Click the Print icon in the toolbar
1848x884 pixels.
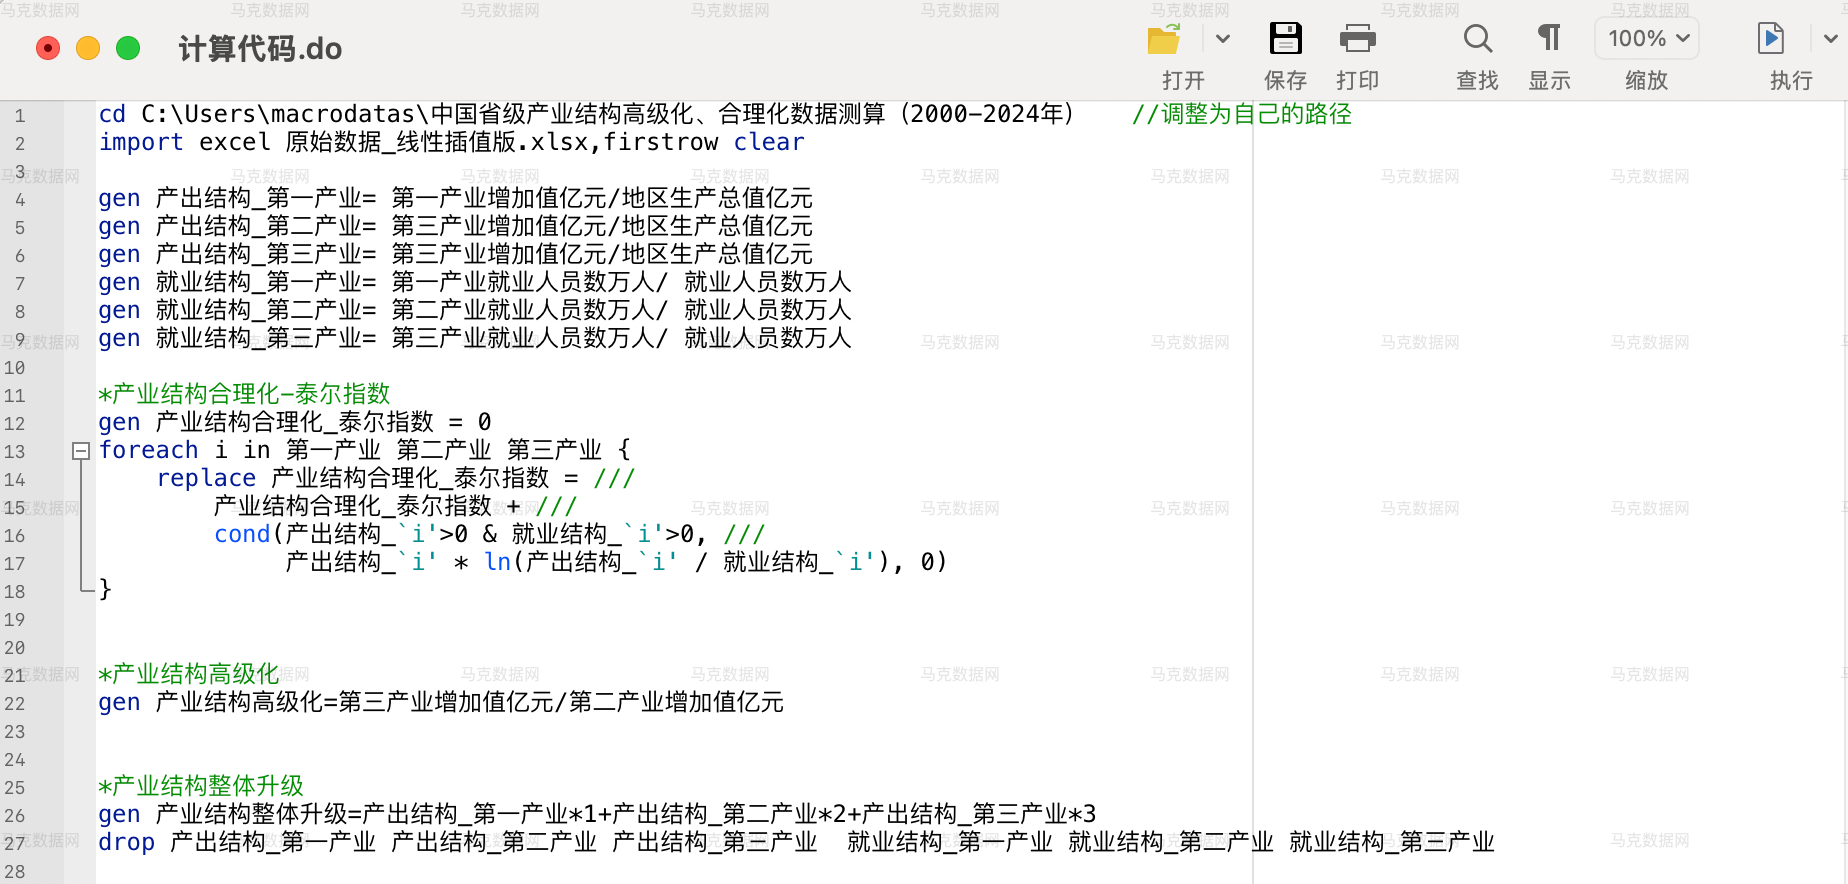1357,40
